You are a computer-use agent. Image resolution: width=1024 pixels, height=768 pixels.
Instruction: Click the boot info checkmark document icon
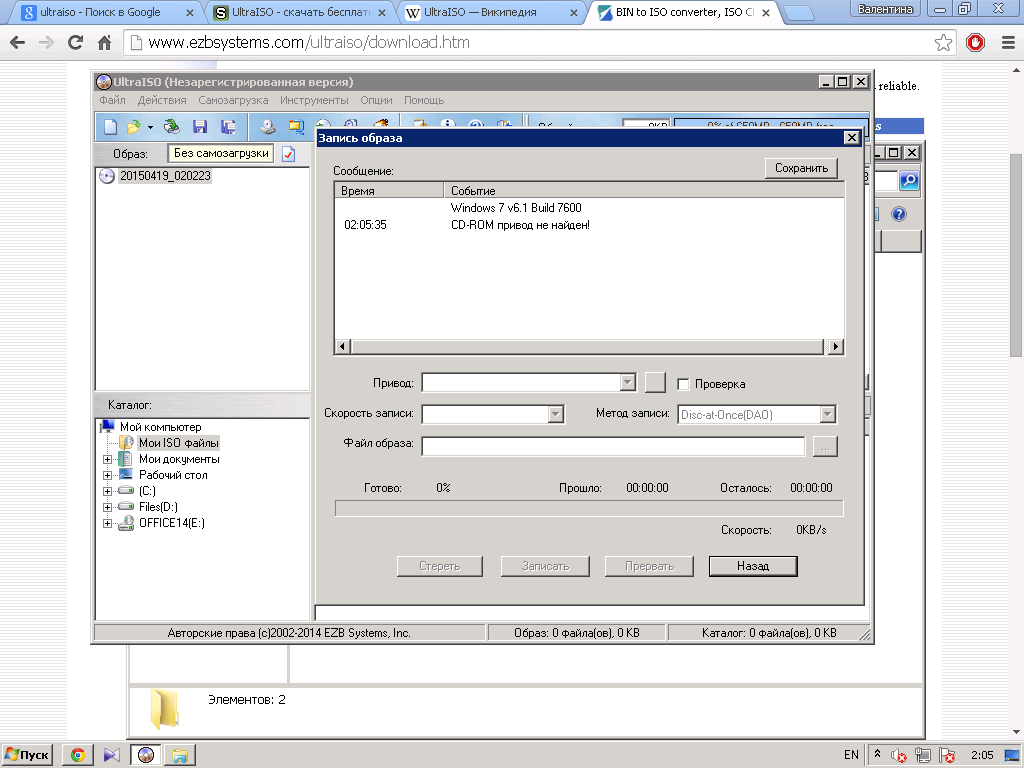[x=289, y=154]
